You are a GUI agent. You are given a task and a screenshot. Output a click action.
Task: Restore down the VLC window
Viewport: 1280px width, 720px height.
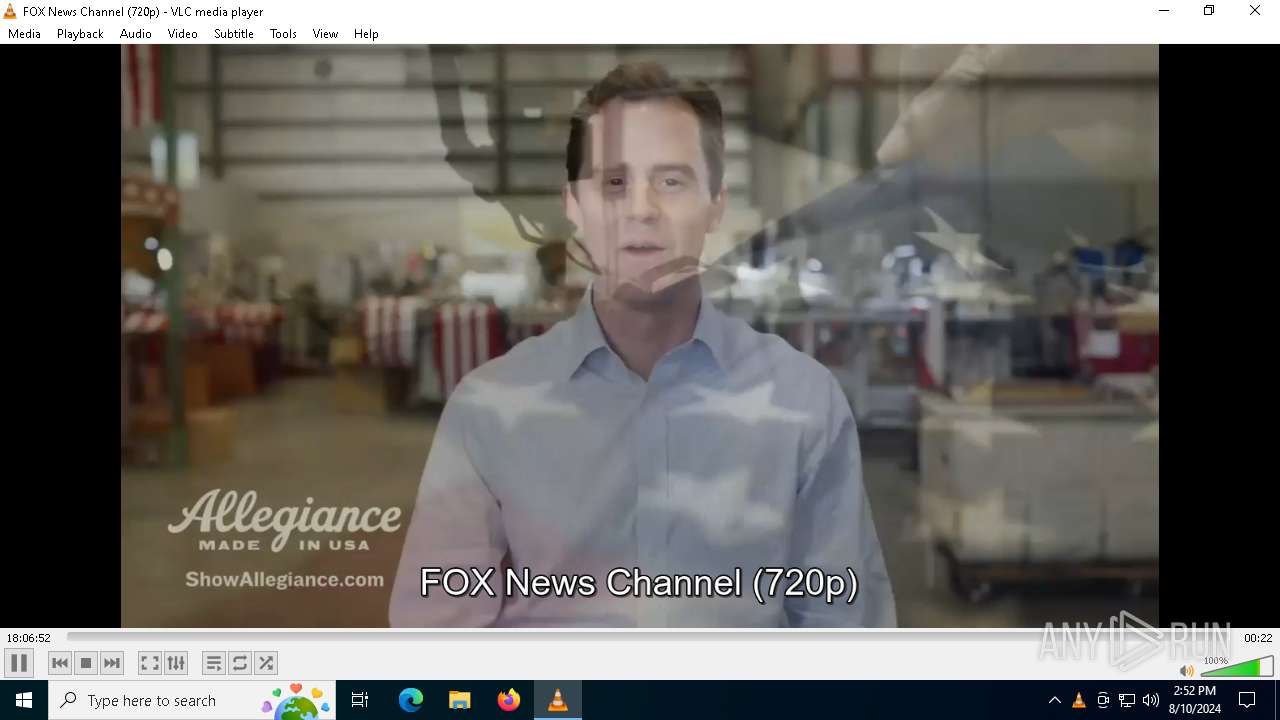tap(1209, 11)
